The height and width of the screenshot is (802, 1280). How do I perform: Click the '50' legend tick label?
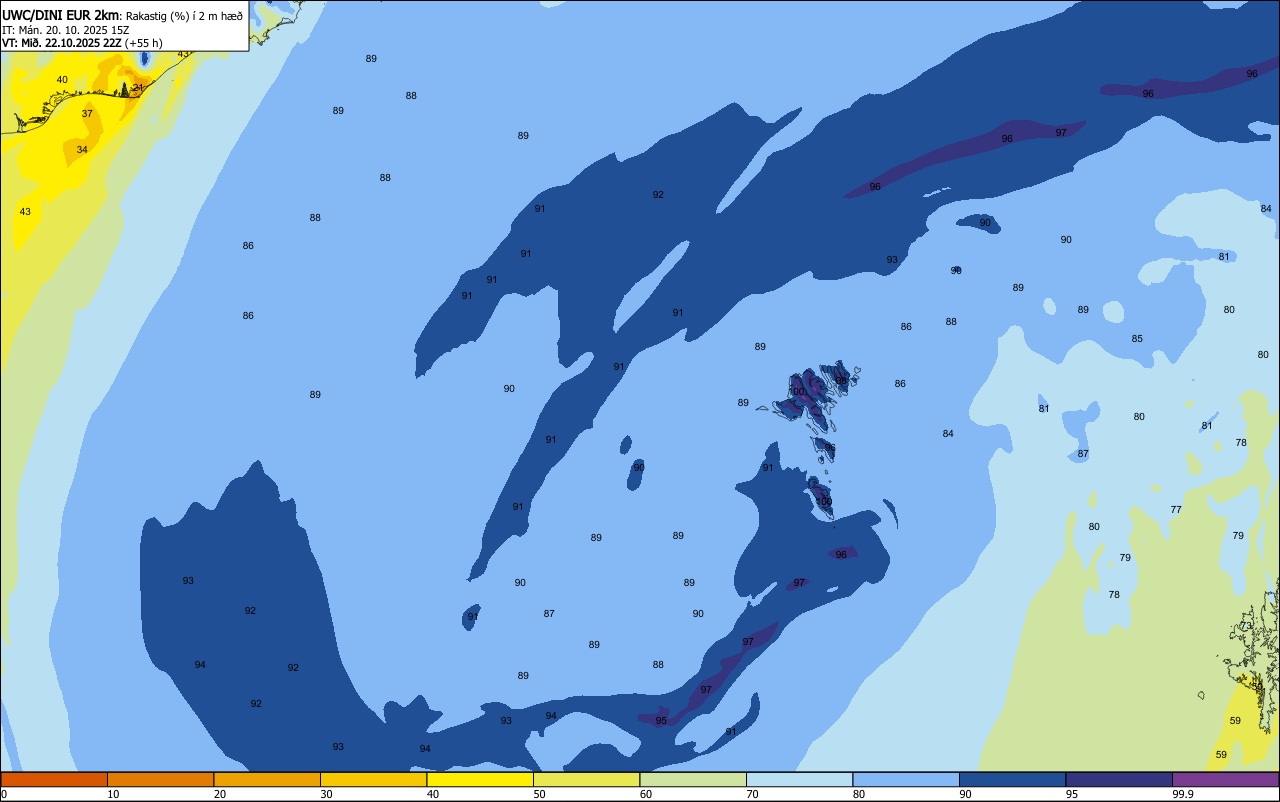pyautogui.click(x=539, y=794)
